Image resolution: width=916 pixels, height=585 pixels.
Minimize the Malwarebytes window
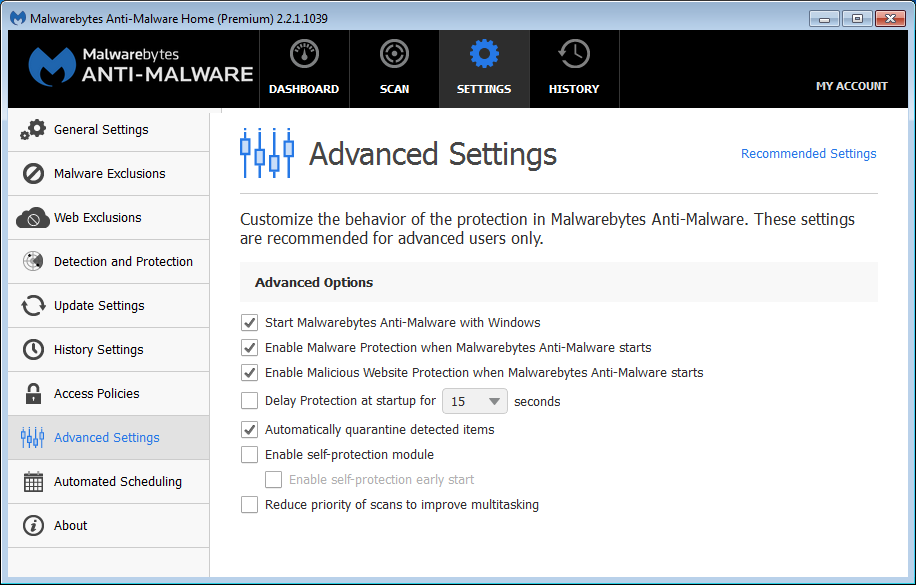tap(824, 19)
